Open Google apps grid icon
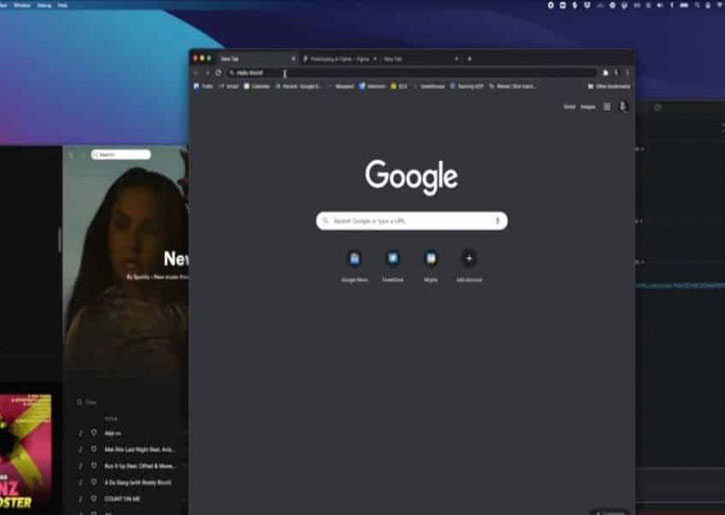The image size is (725, 515). point(606,106)
